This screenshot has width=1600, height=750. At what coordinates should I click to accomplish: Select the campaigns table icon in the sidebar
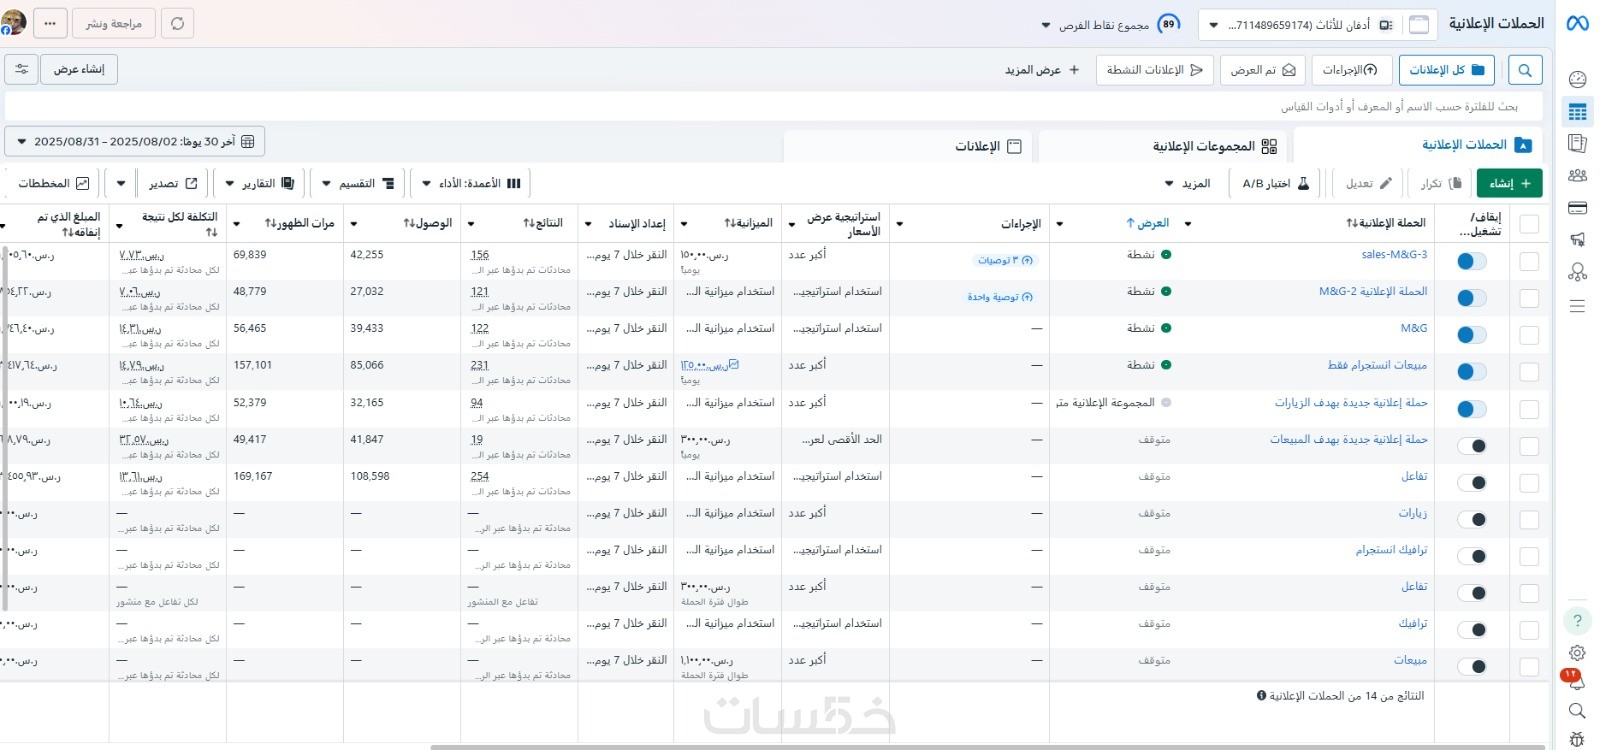1577,112
